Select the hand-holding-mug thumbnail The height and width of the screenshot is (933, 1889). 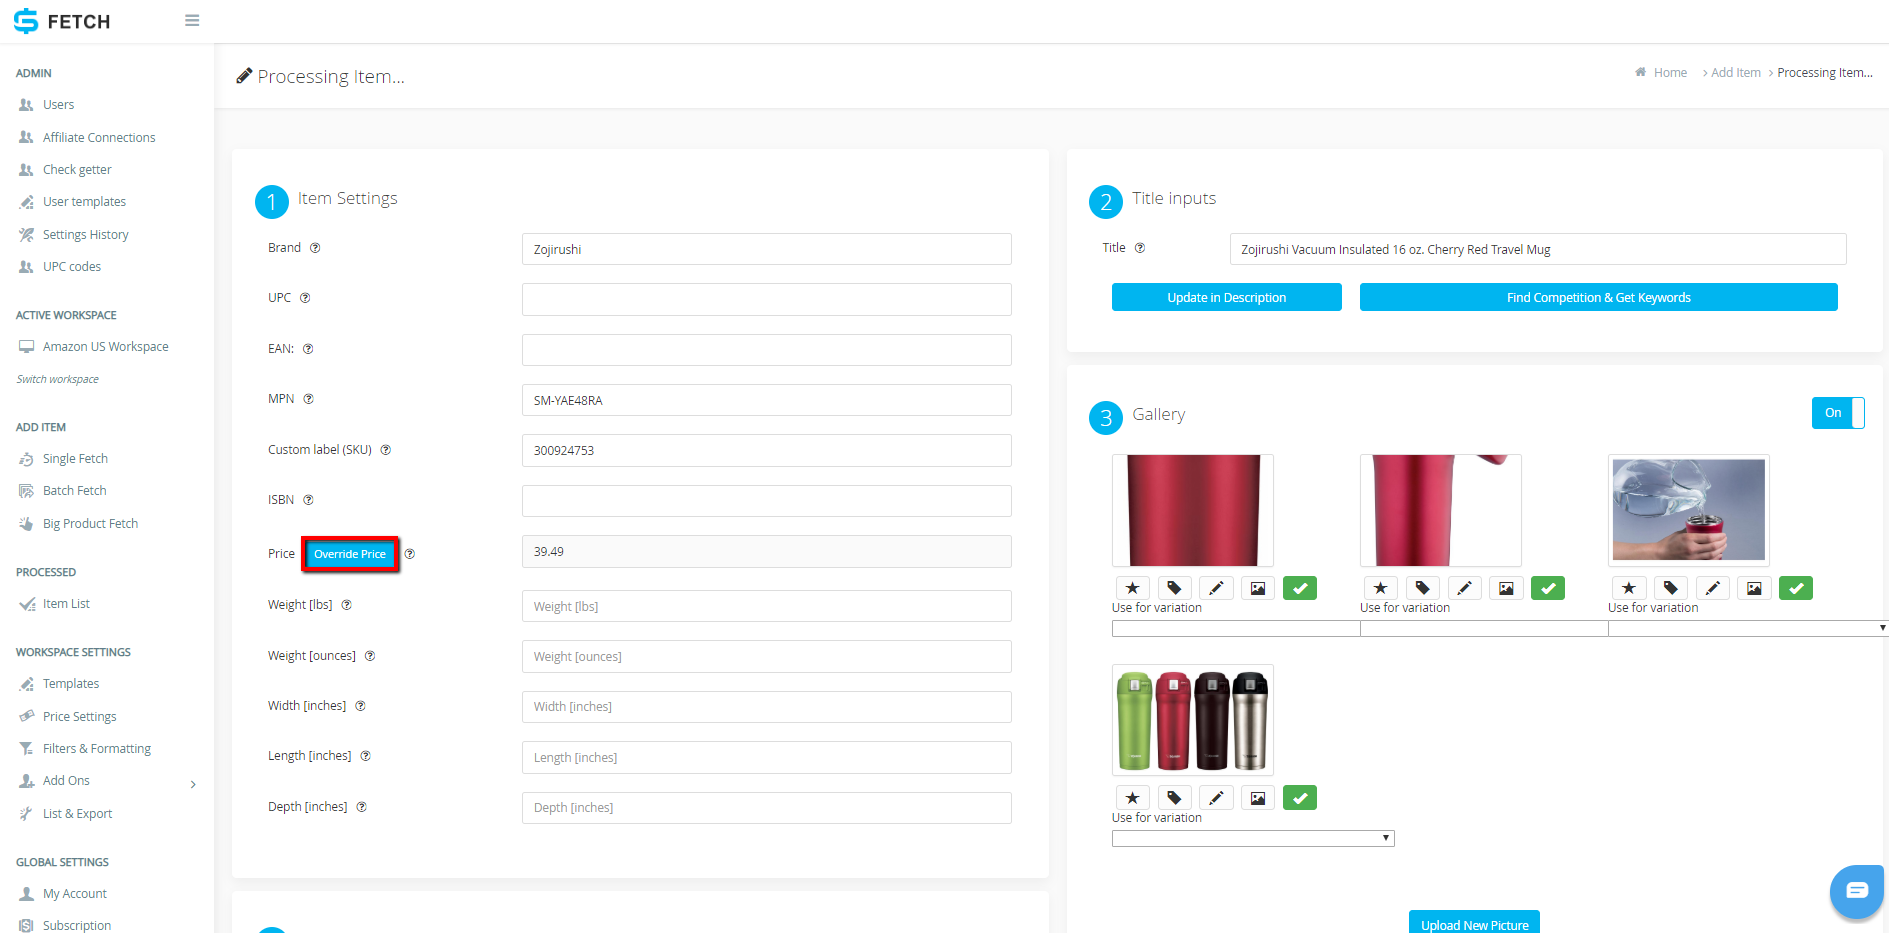[x=1688, y=510]
